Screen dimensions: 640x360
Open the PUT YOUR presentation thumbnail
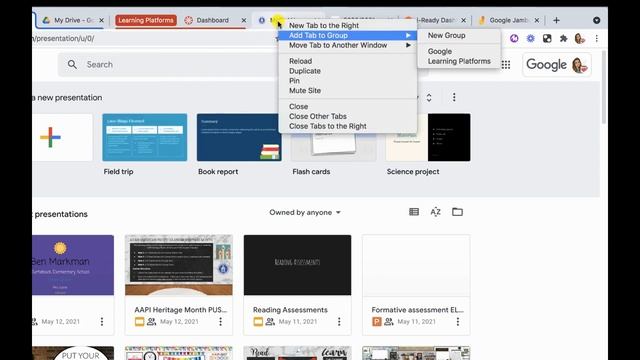pyautogui.click(x=73, y=353)
